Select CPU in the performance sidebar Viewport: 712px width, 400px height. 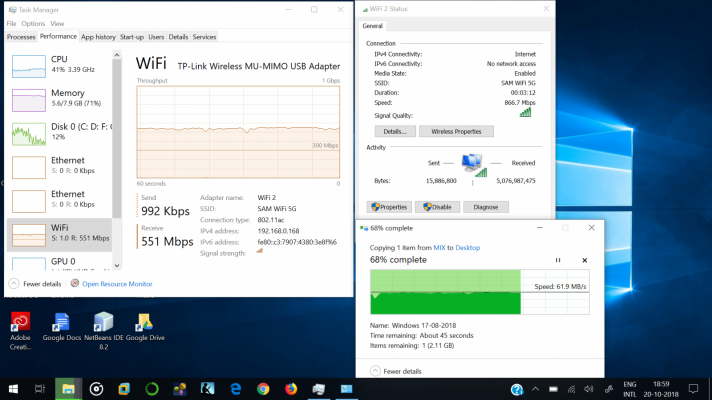point(59,66)
